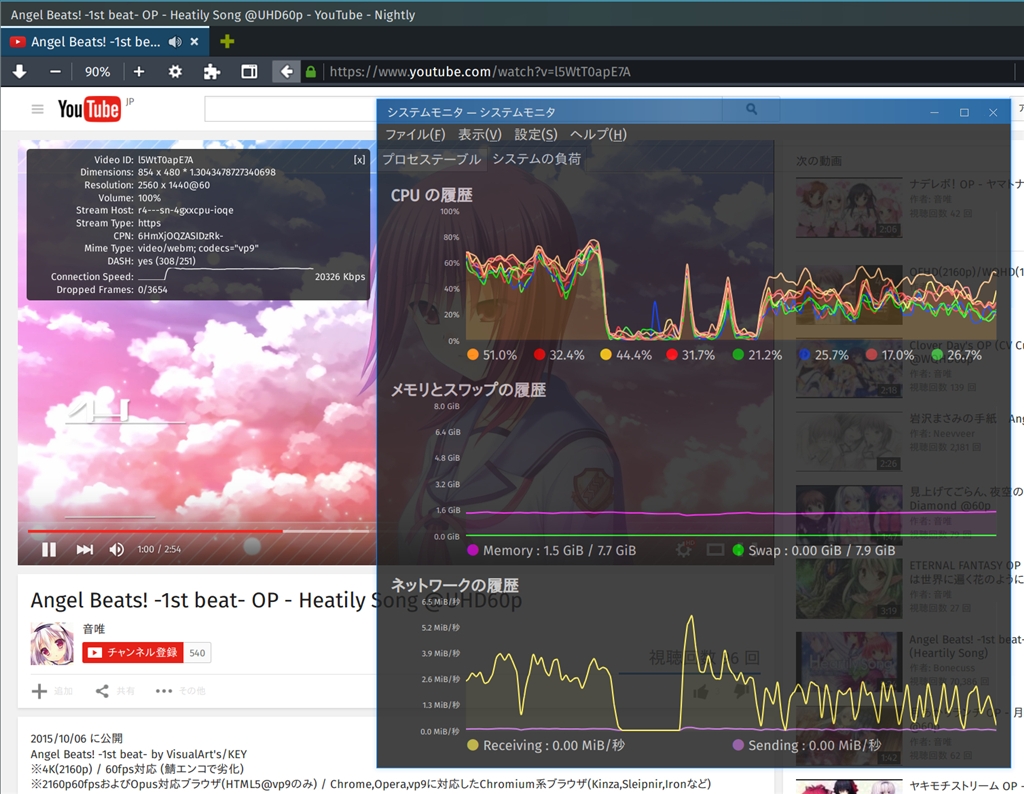1024x794 pixels.
Task: Click the Connection Speed 20326 Kbps value
Action: pos(340,277)
